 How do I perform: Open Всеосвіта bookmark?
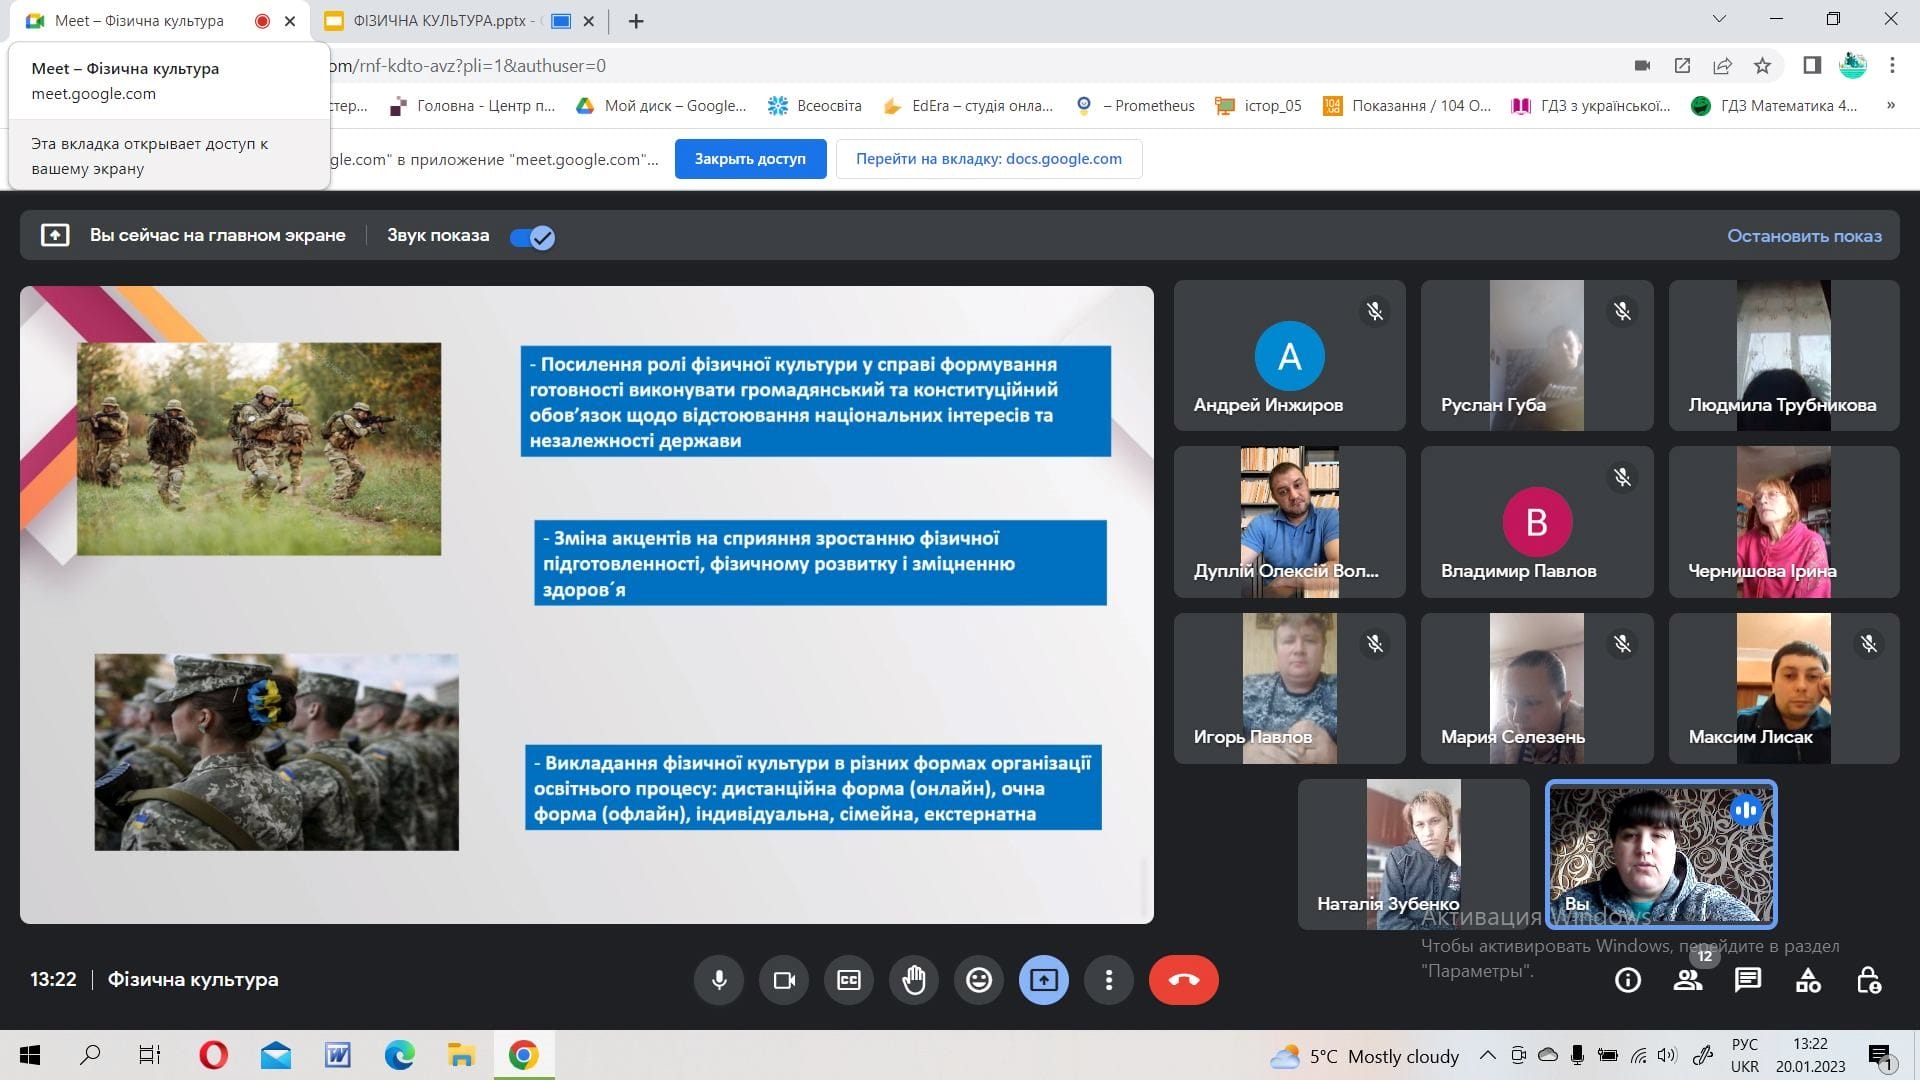point(815,106)
